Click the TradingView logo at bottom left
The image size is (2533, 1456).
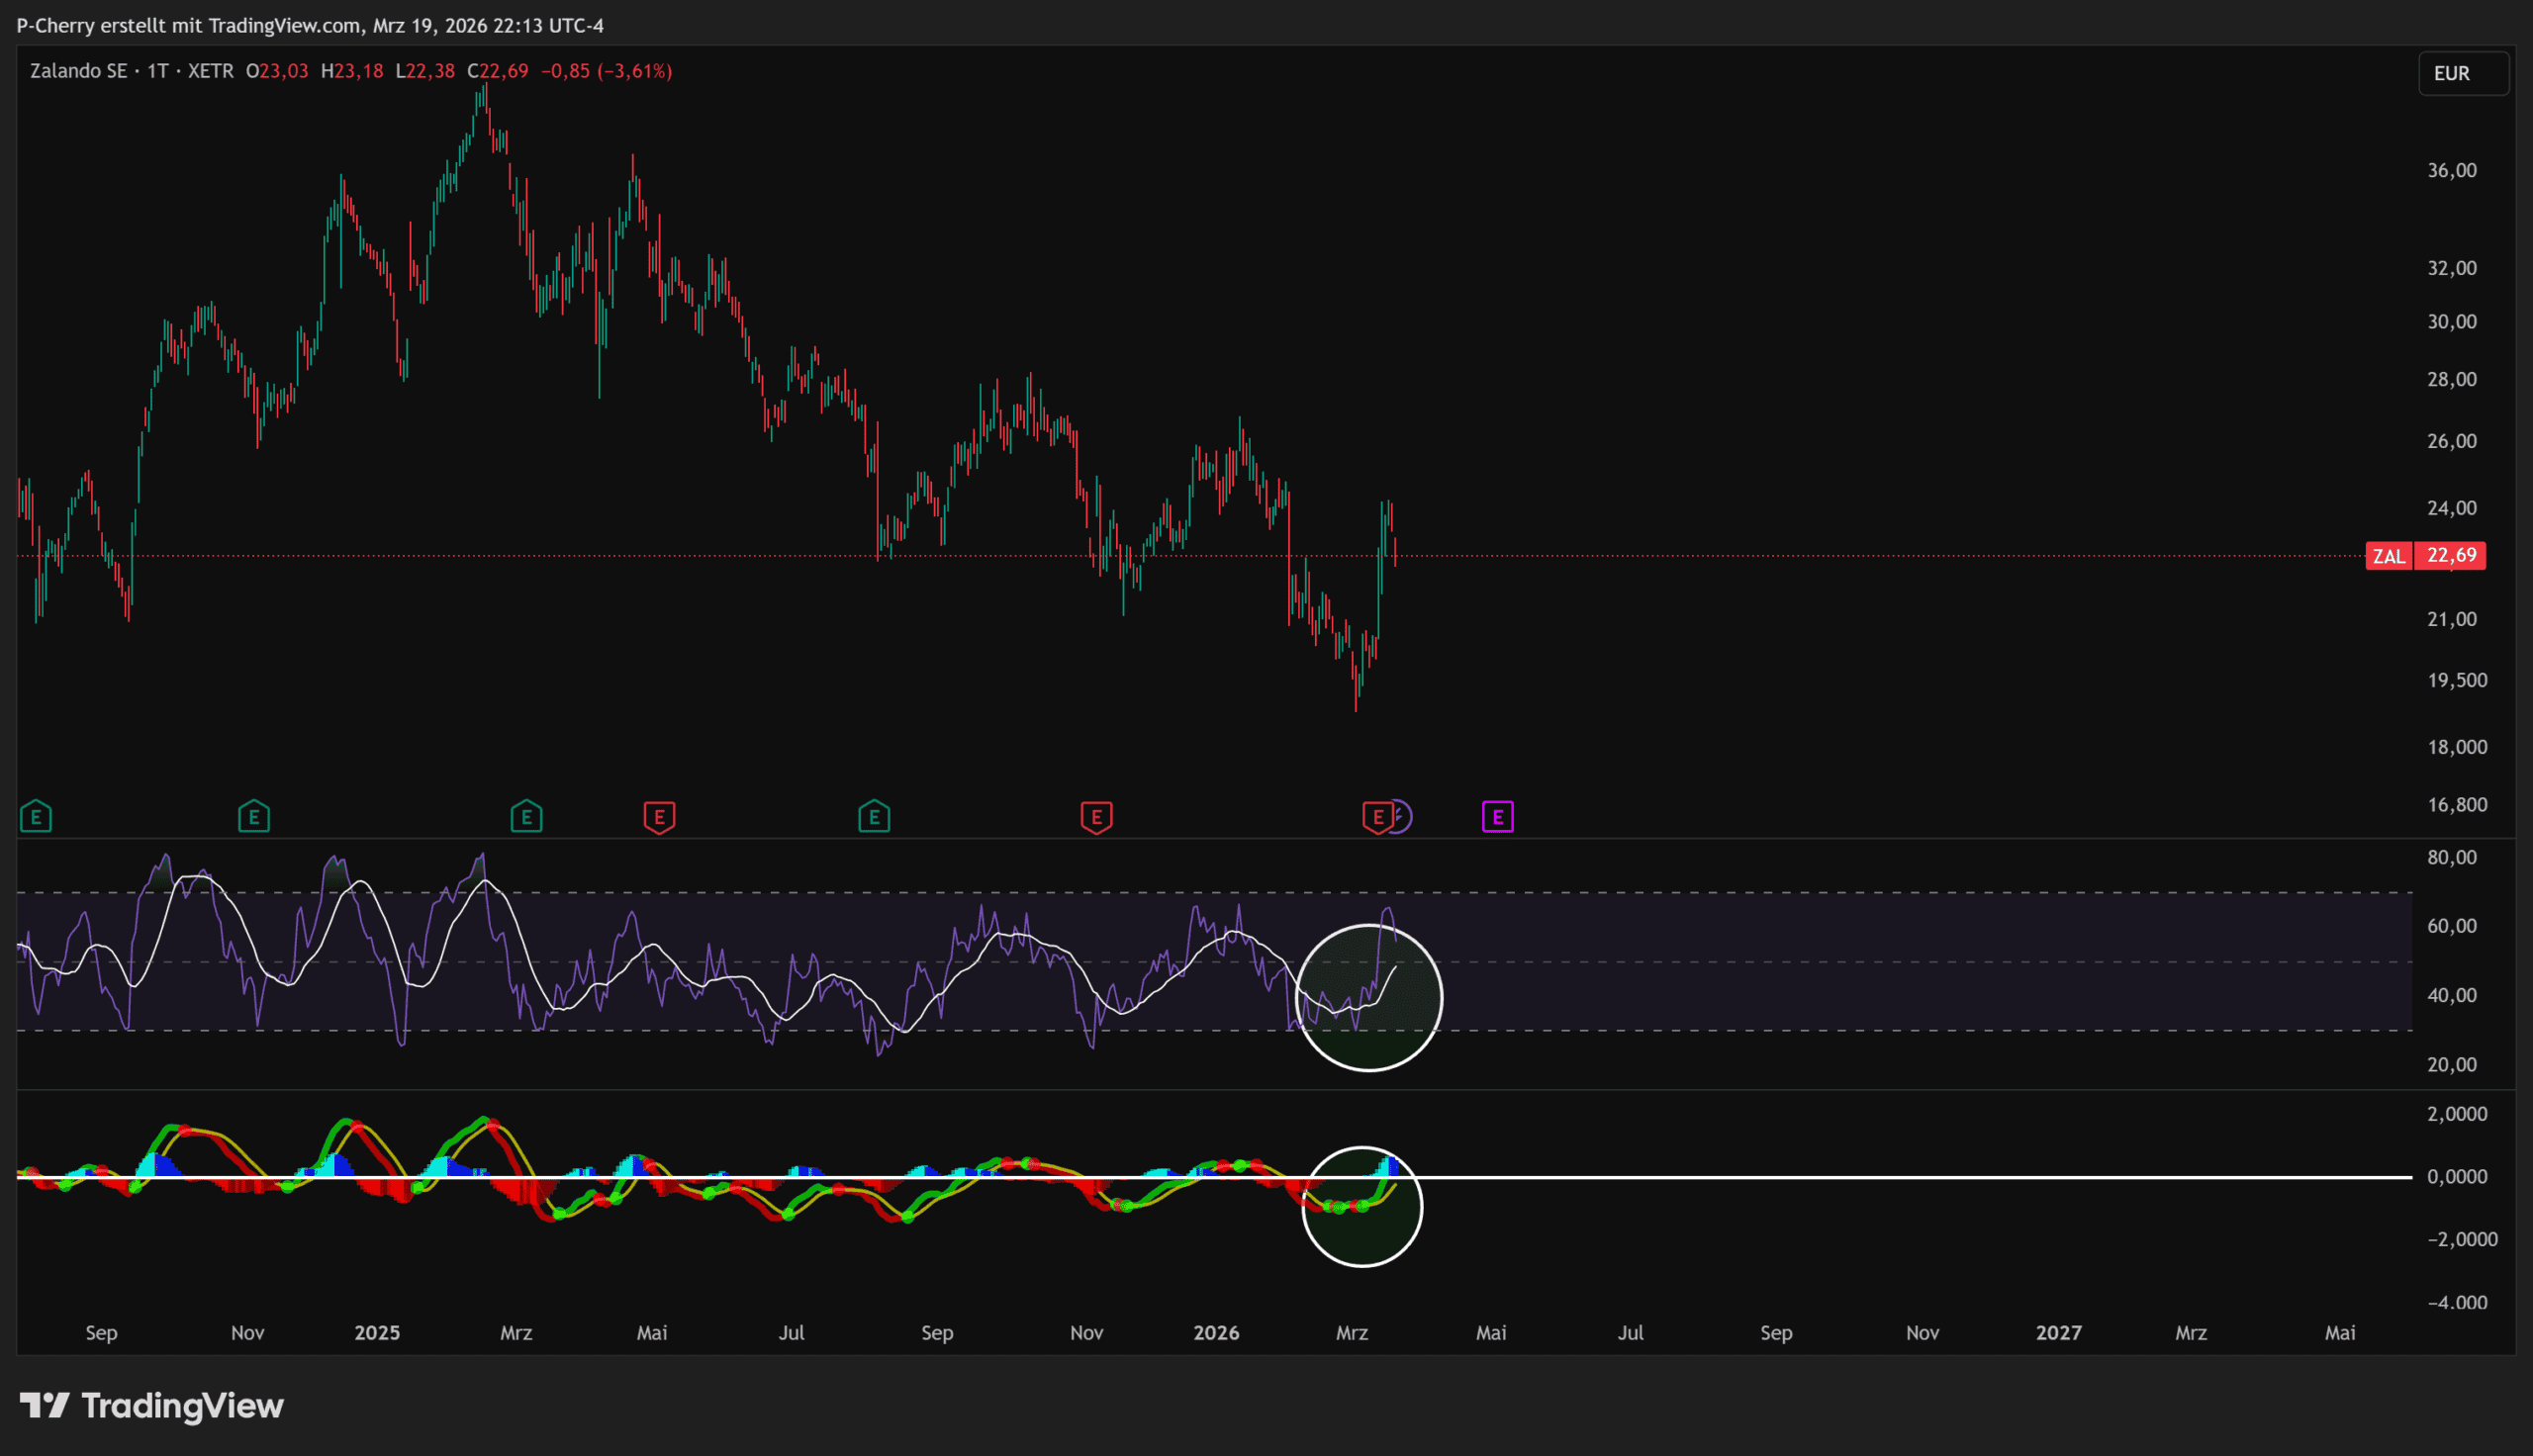click(x=152, y=1406)
